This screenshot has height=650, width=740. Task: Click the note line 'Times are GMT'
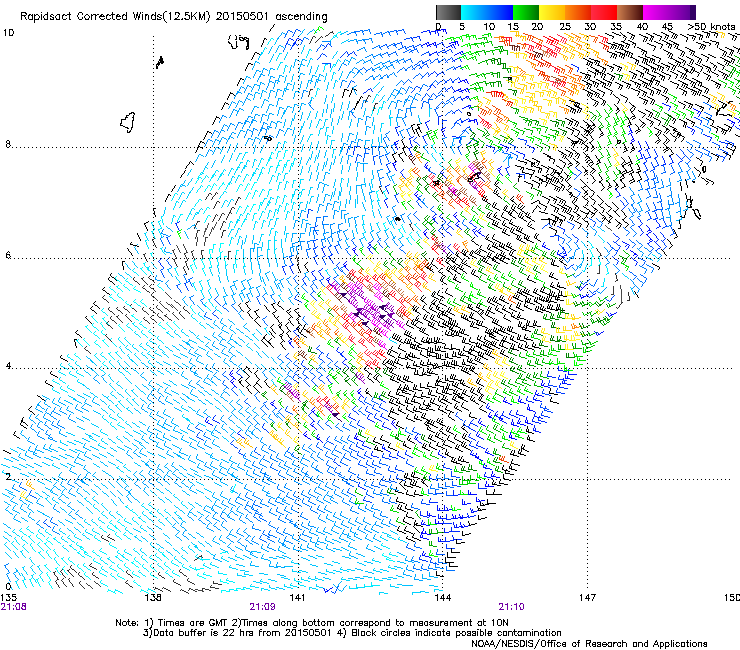pos(193,623)
